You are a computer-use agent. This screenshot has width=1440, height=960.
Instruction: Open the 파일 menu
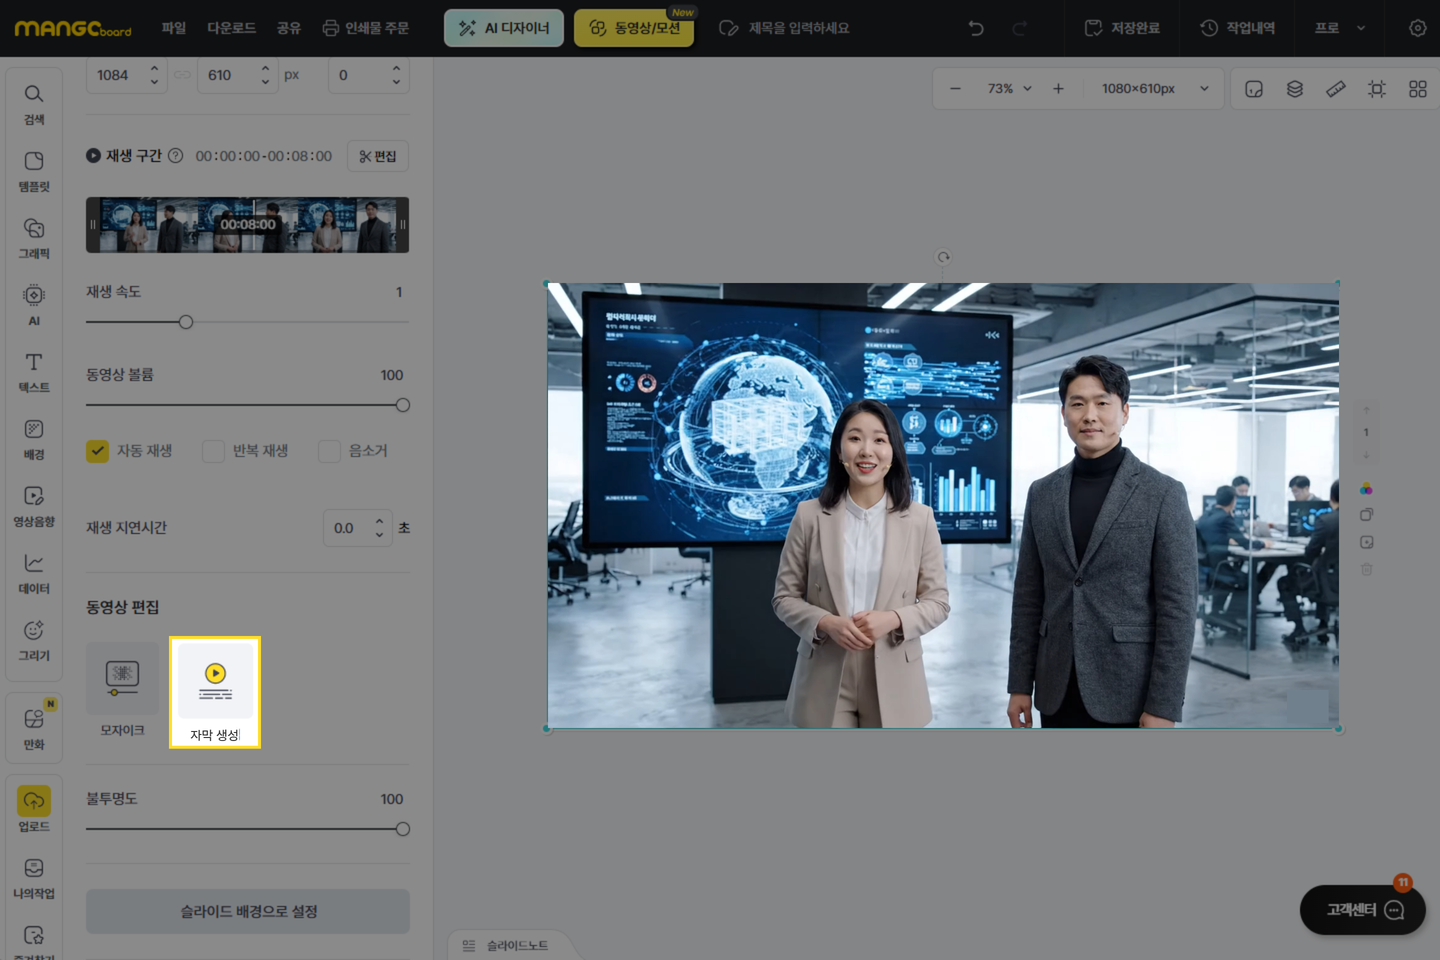pos(174,28)
